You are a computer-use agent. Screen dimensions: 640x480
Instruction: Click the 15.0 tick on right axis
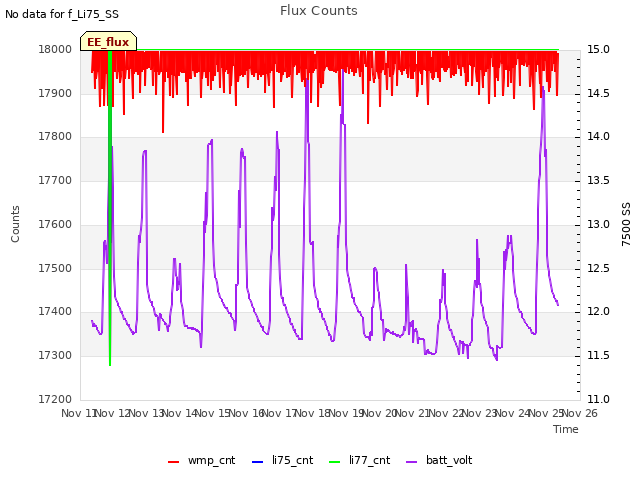point(598,49)
